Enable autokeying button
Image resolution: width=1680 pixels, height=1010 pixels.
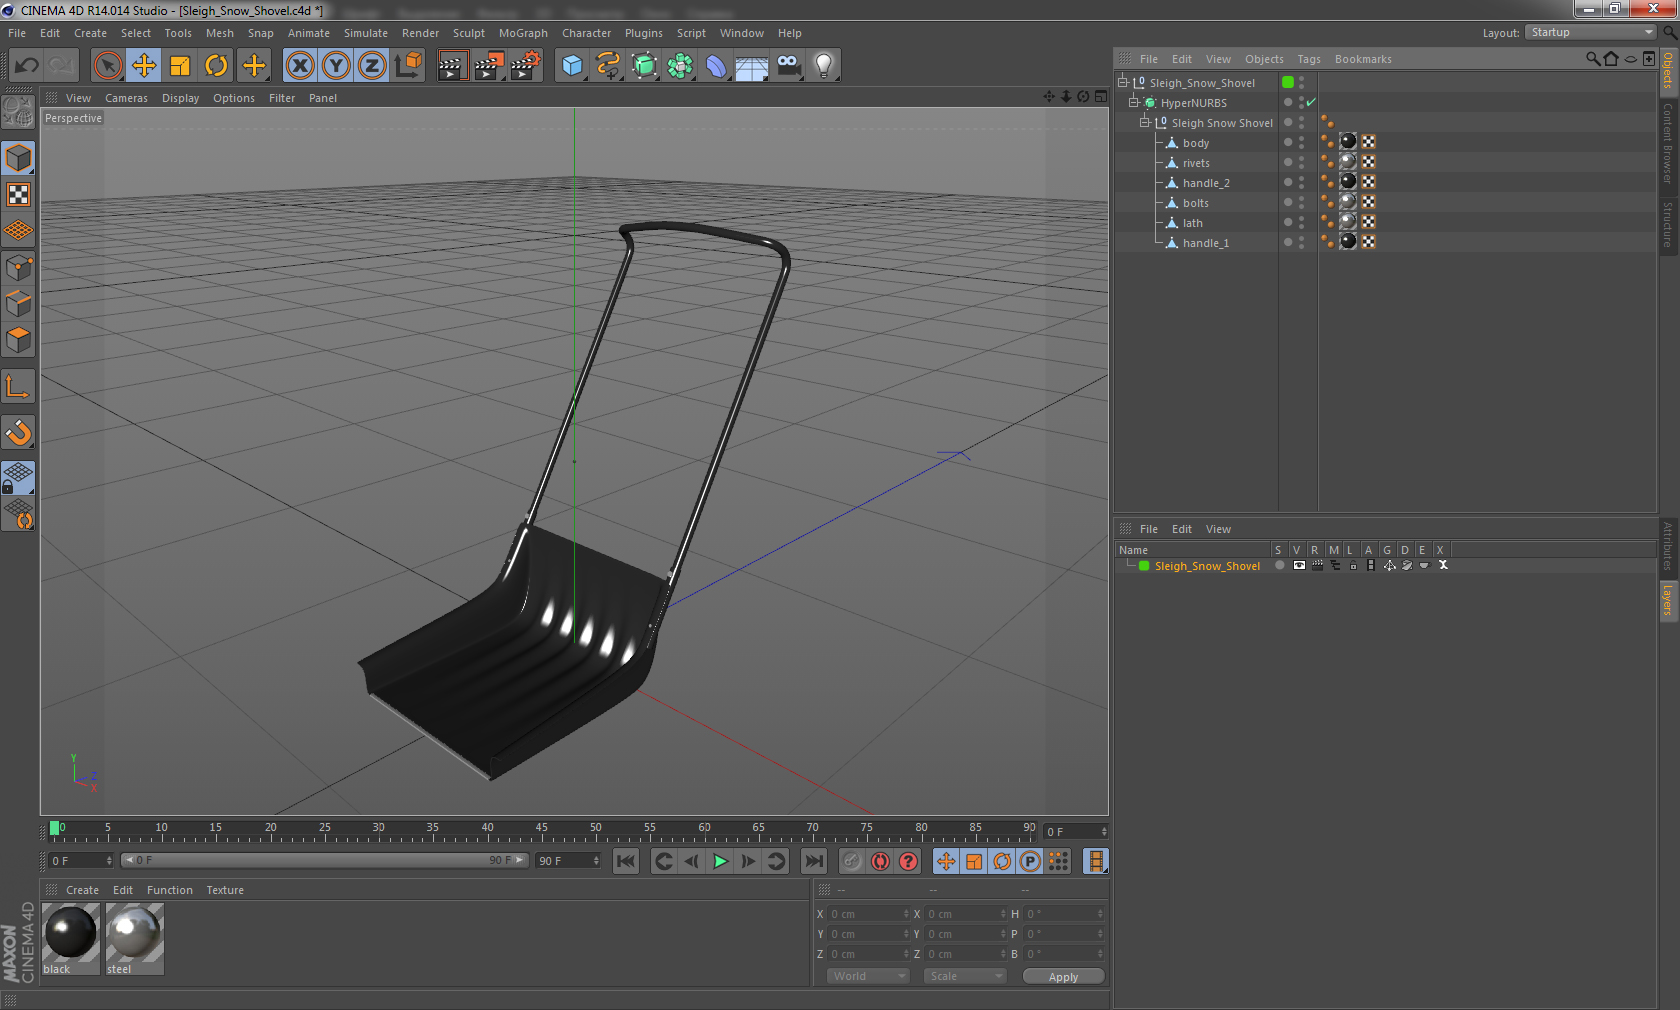coord(880,861)
